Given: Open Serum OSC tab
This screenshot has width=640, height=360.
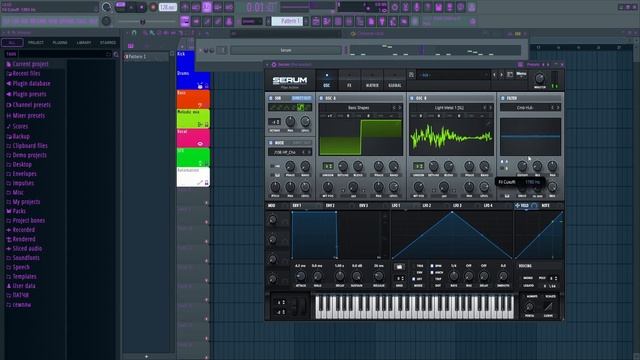Looking at the screenshot, I should [327, 80].
